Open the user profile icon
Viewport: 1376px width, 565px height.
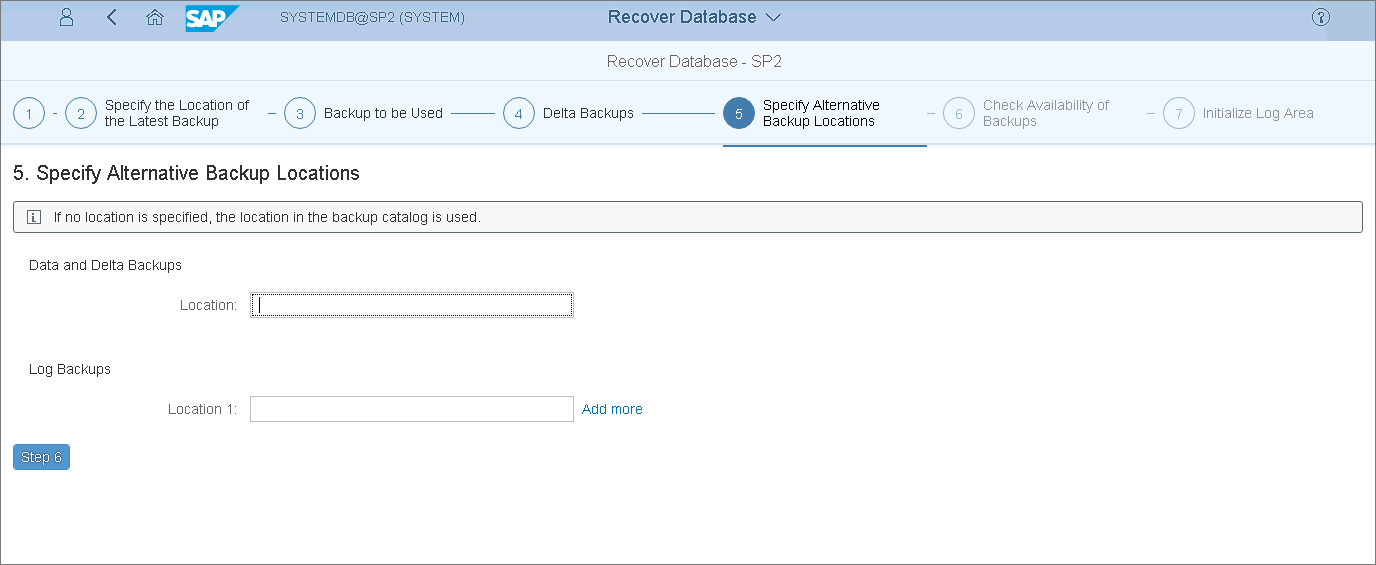tap(67, 17)
